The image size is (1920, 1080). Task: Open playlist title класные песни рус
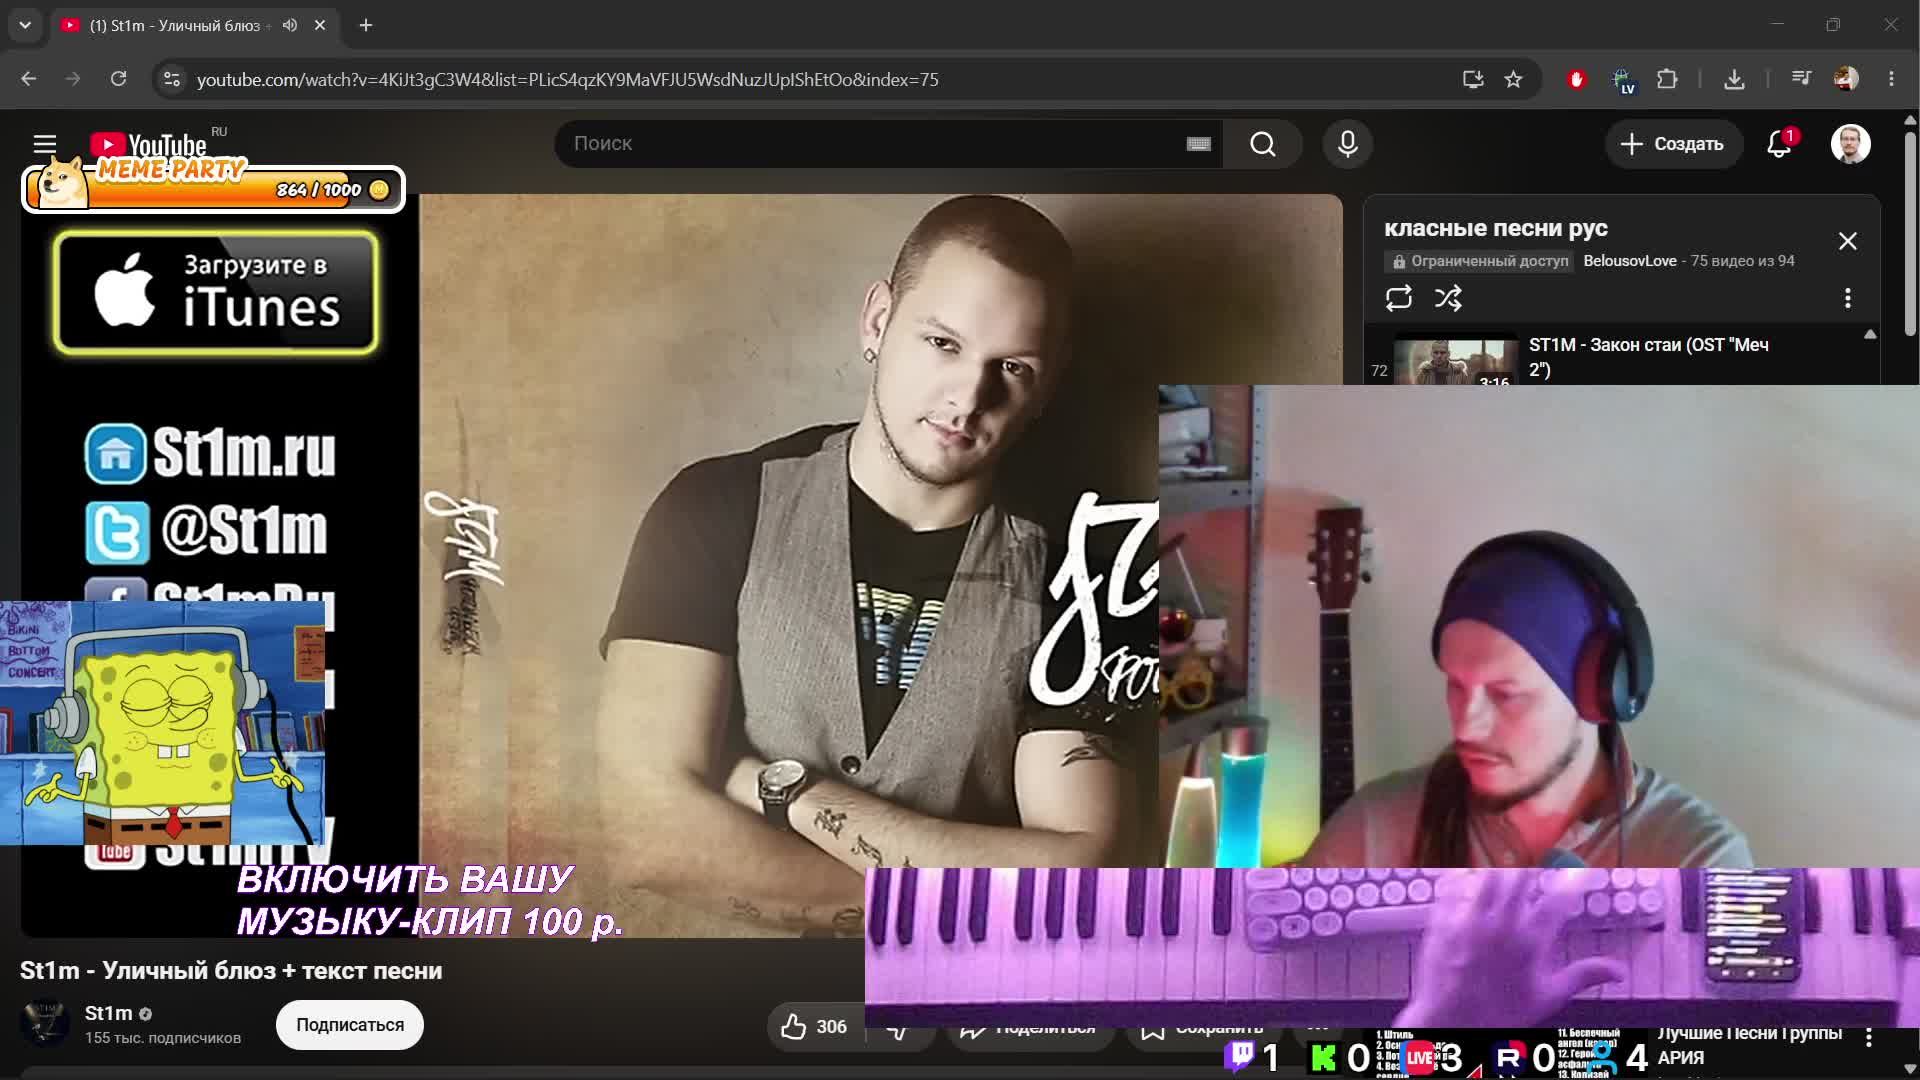click(1495, 228)
